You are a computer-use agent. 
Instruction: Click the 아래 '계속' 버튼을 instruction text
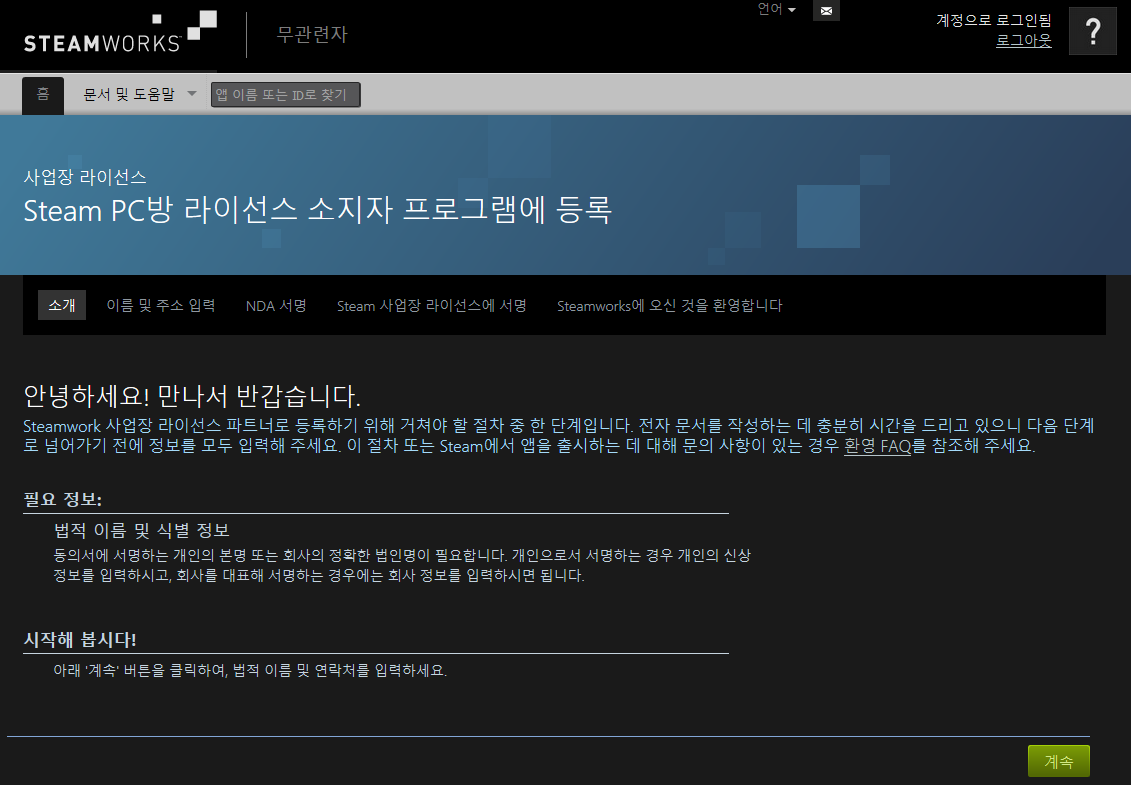(x=250, y=670)
